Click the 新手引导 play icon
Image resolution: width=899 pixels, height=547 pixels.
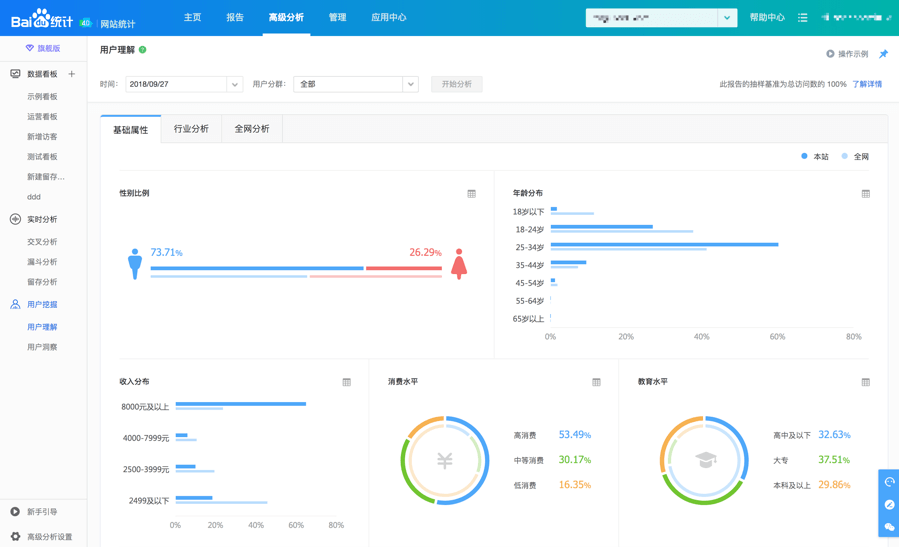[15, 511]
